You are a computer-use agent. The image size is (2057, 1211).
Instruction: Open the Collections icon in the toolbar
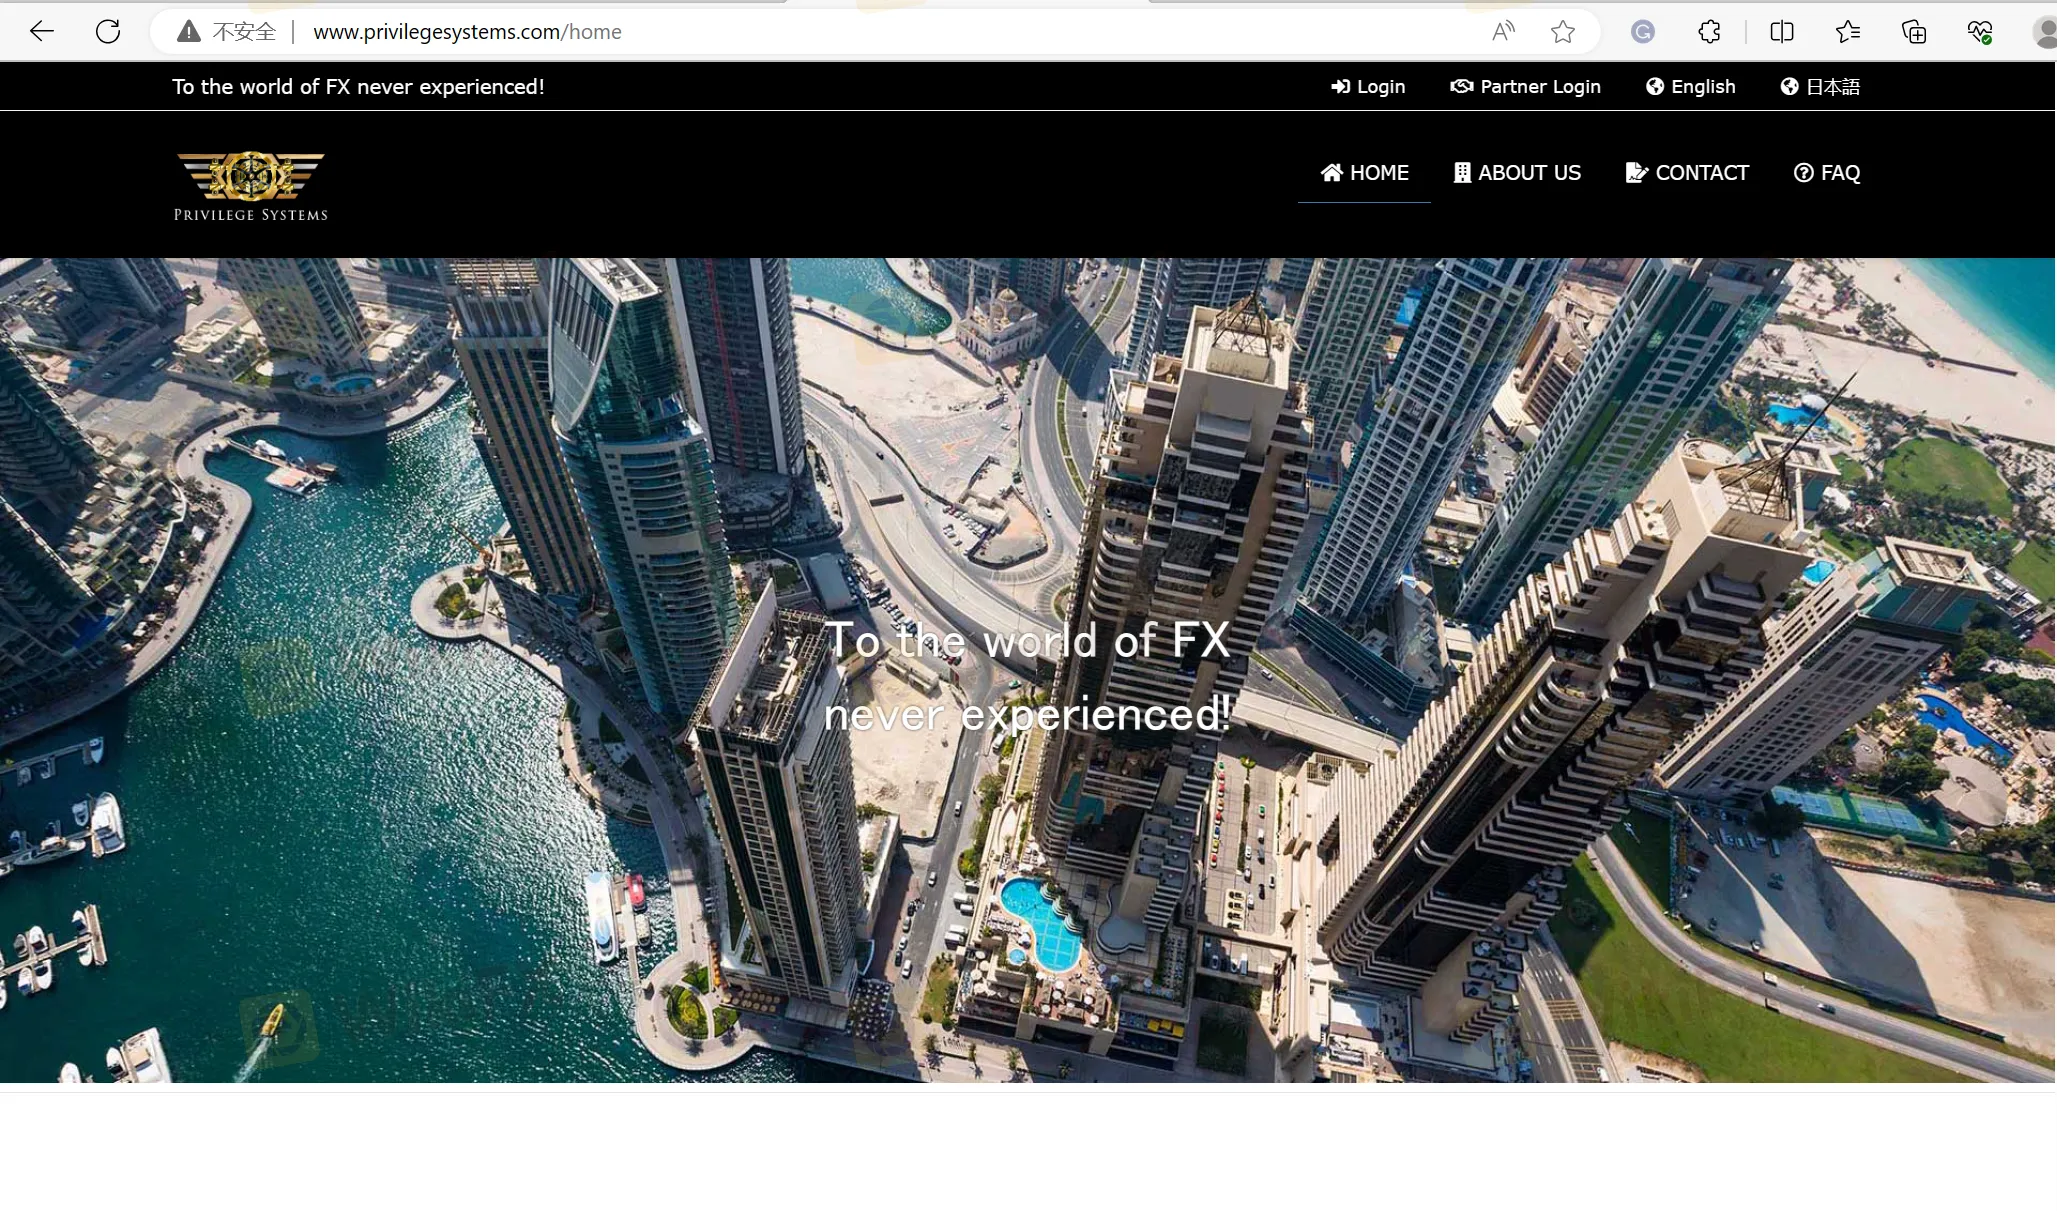[x=1914, y=31]
